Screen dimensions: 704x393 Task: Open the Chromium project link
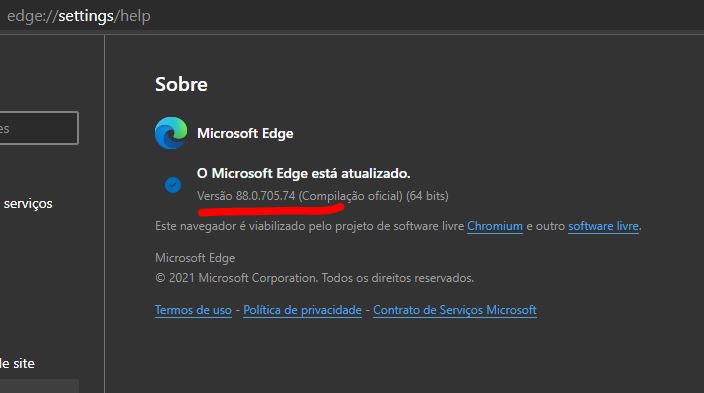point(495,226)
